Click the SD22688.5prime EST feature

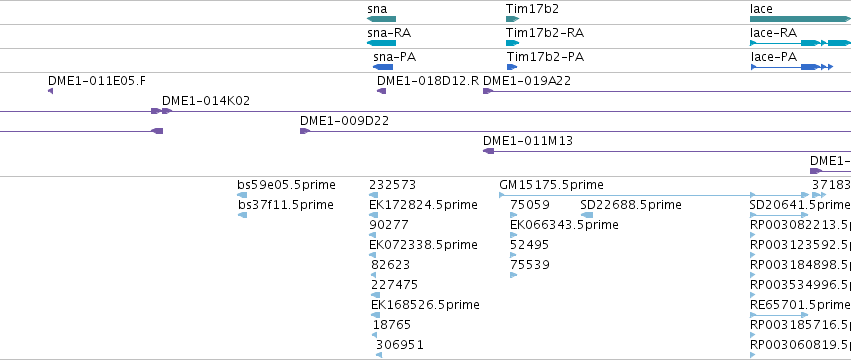[587, 215]
